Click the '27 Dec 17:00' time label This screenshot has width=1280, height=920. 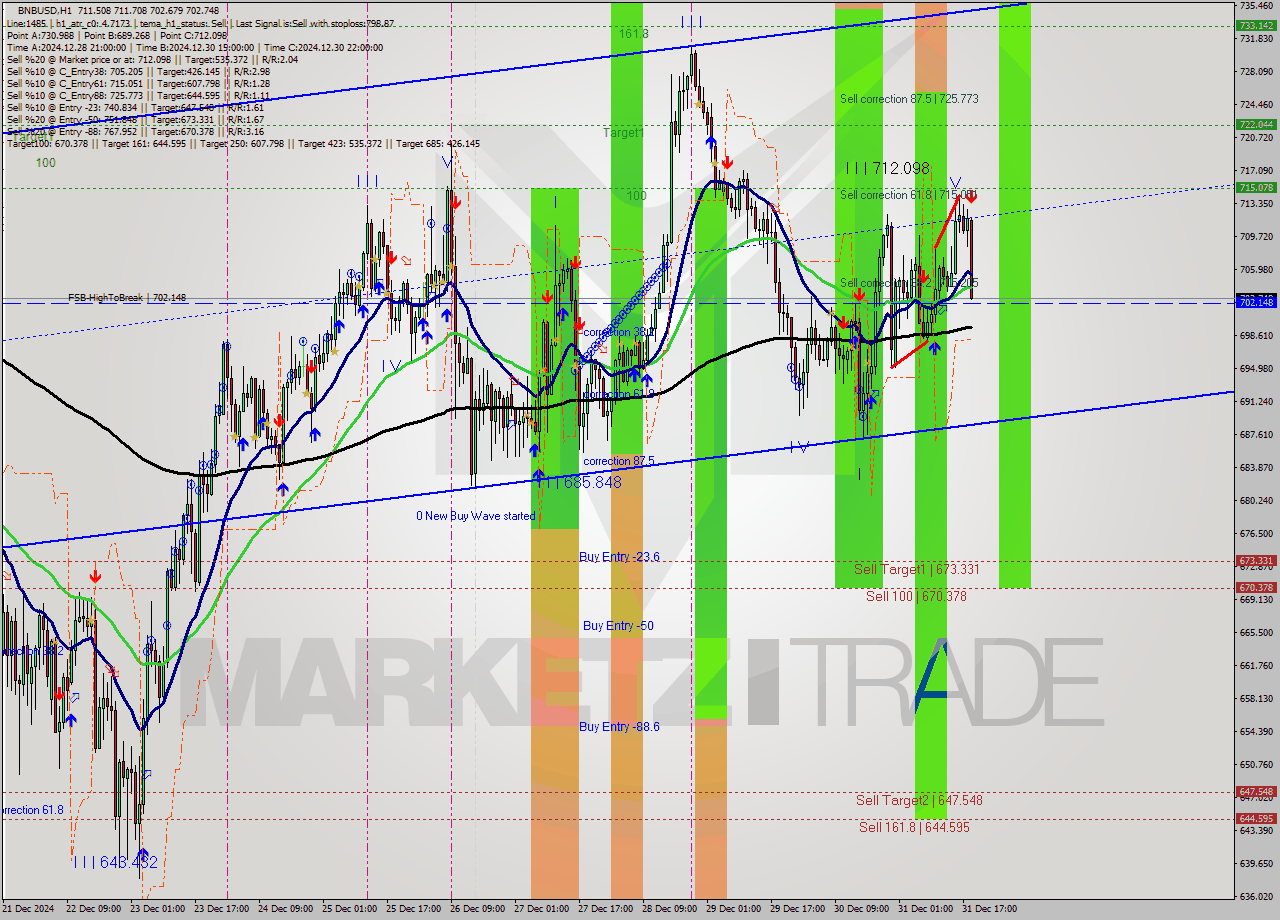pyautogui.click(x=607, y=909)
